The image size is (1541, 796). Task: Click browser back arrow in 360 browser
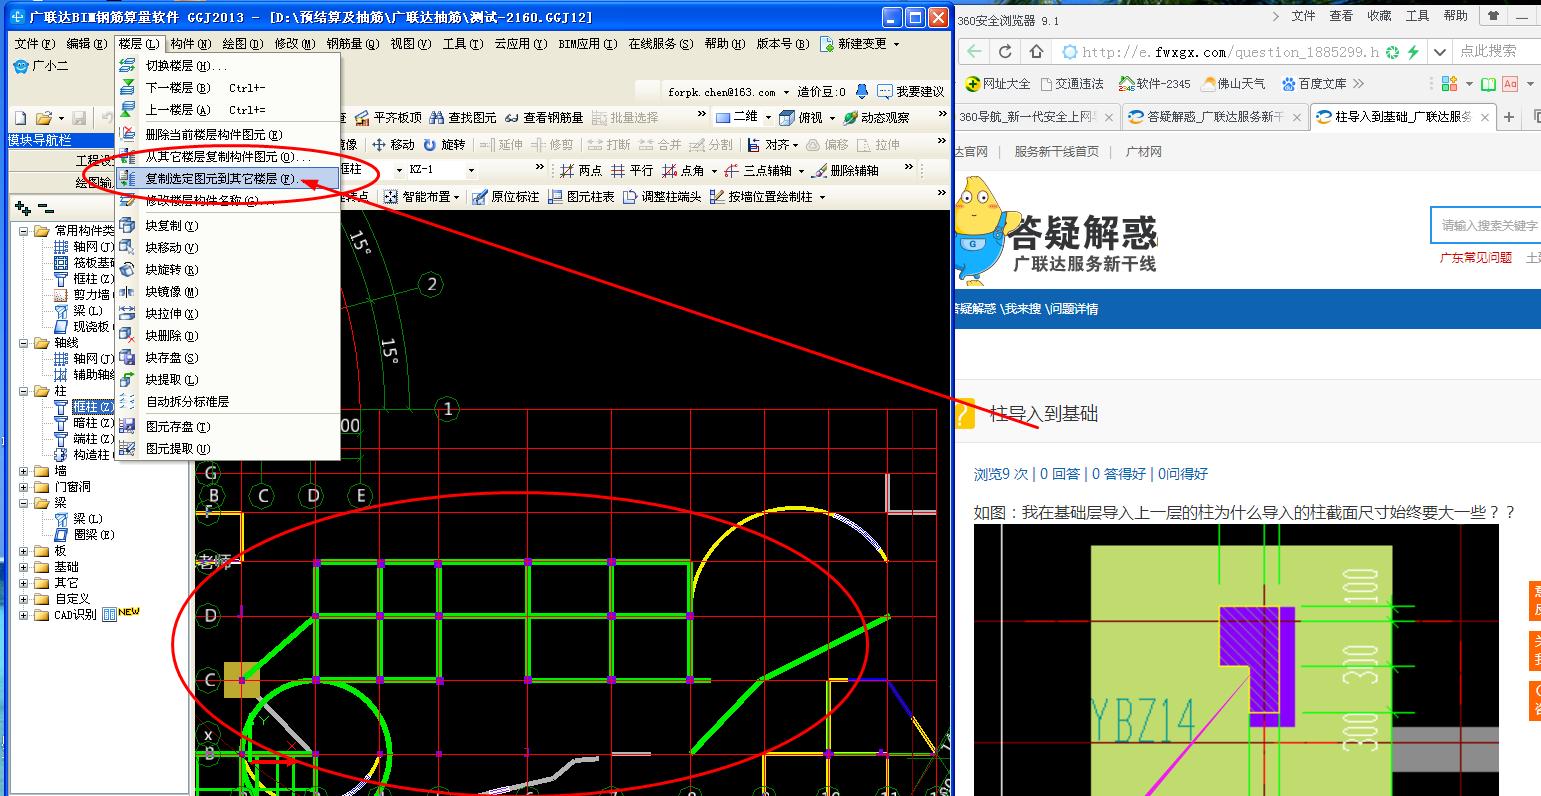coord(975,52)
